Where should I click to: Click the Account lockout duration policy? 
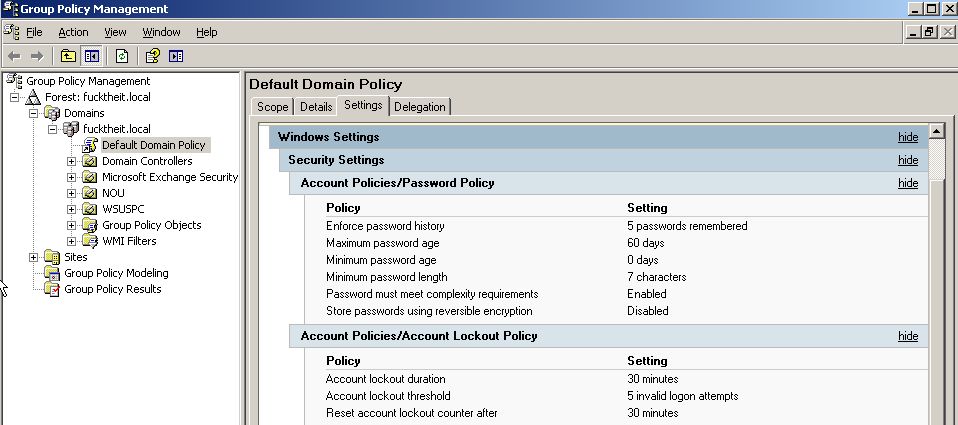click(x=386, y=379)
